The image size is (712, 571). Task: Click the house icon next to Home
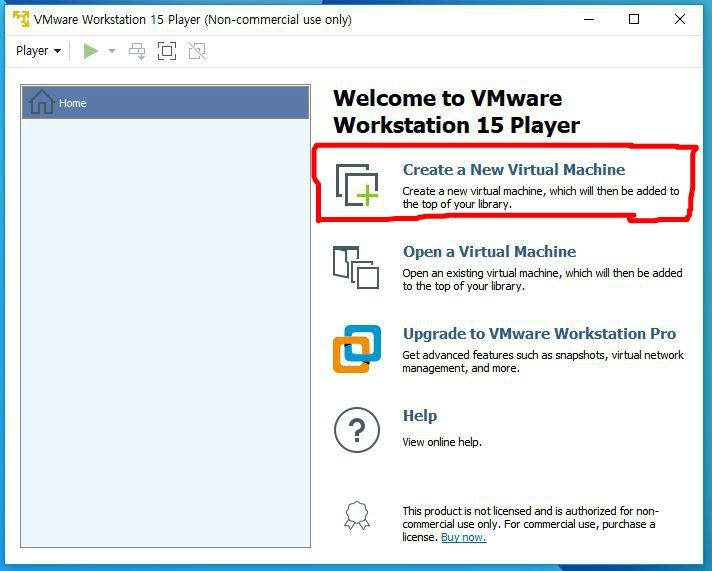tap(42, 102)
